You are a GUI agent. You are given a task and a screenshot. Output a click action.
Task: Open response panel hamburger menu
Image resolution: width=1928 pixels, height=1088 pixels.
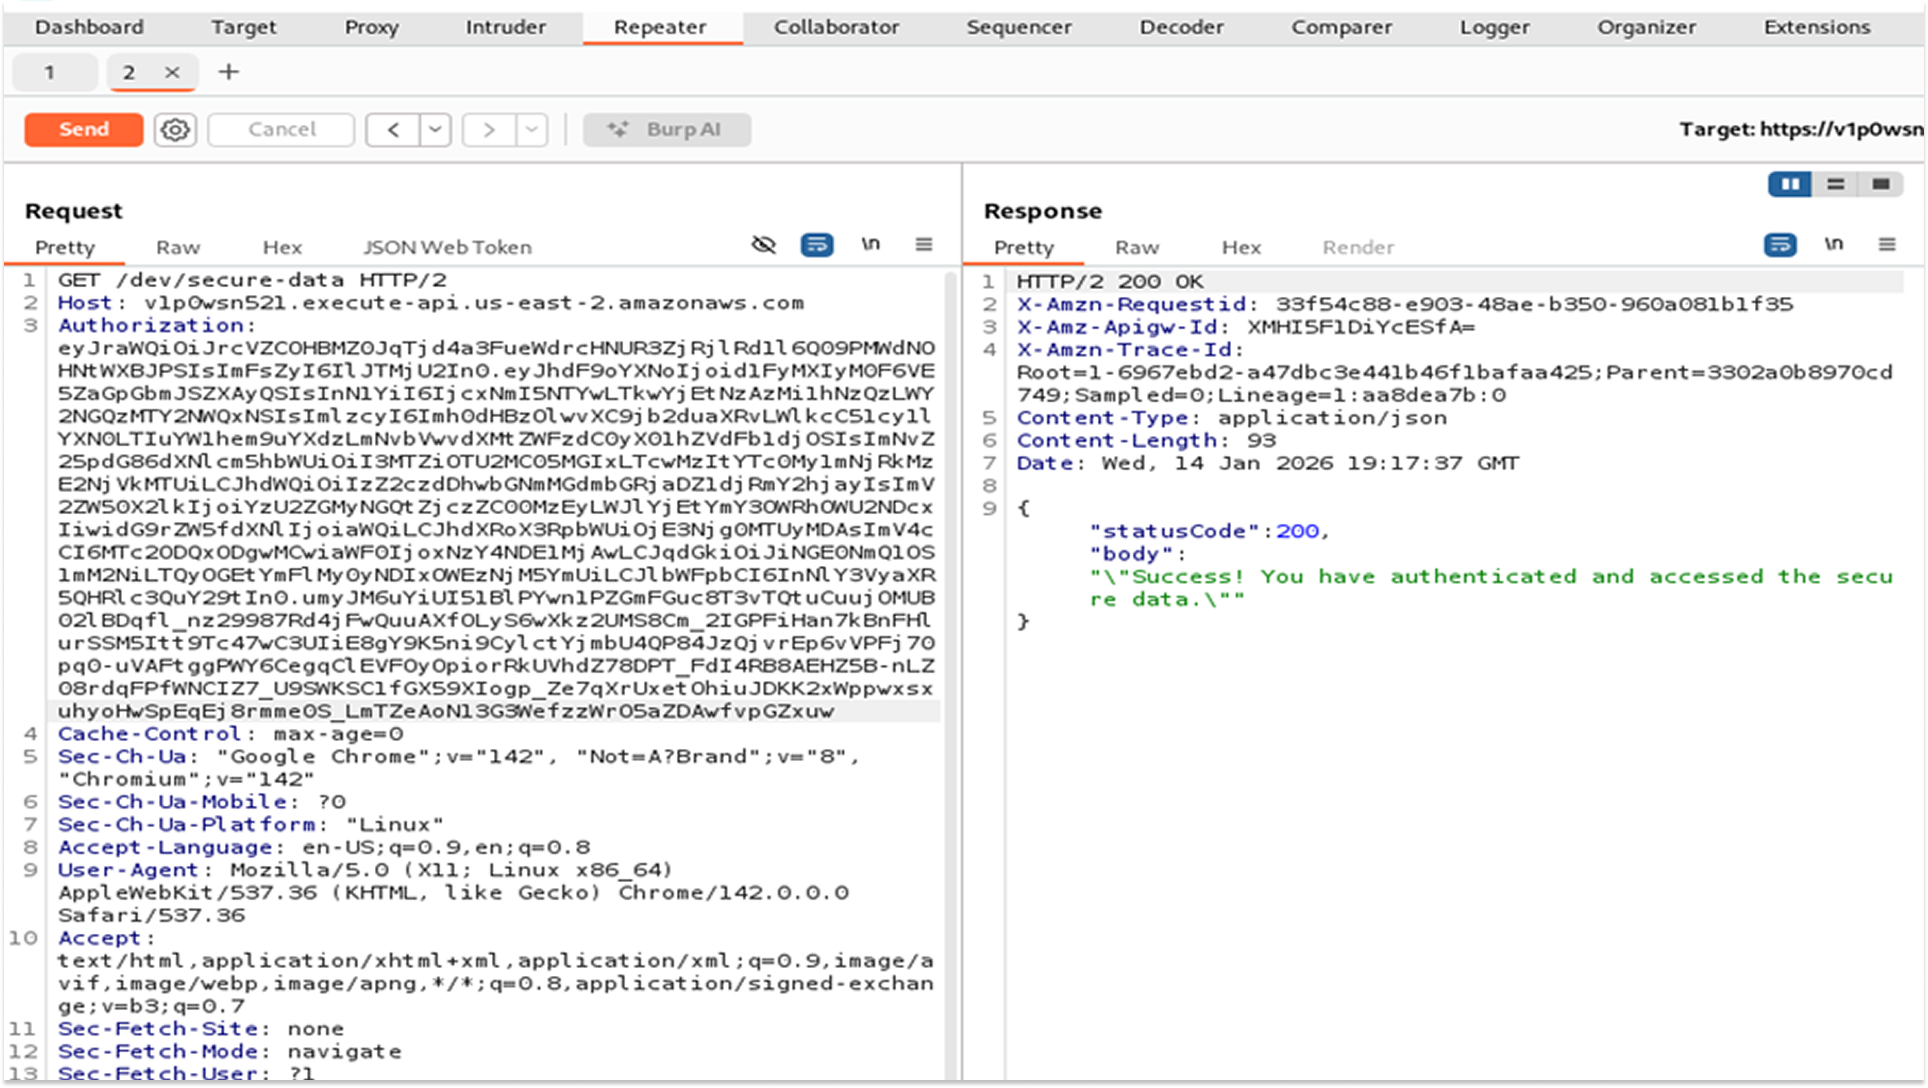point(1887,245)
